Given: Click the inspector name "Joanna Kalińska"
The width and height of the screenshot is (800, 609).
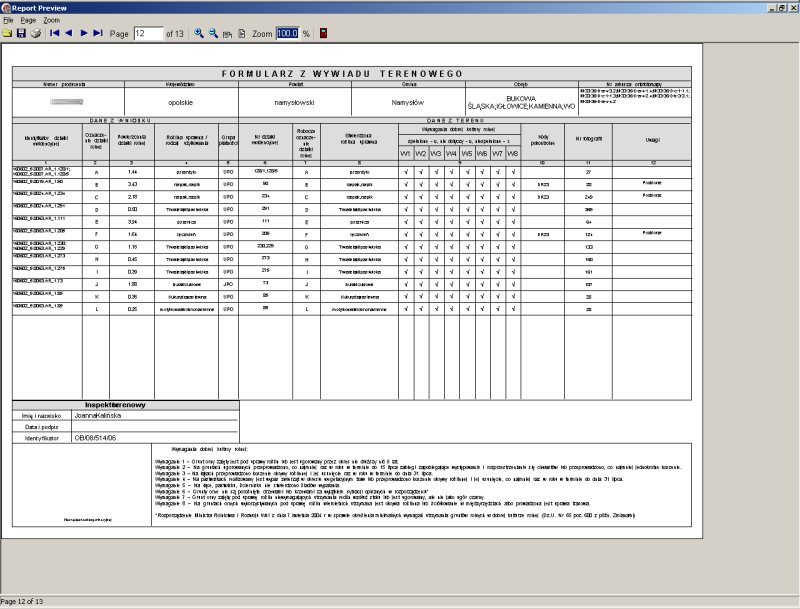Looking at the screenshot, I should click(98, 416).
